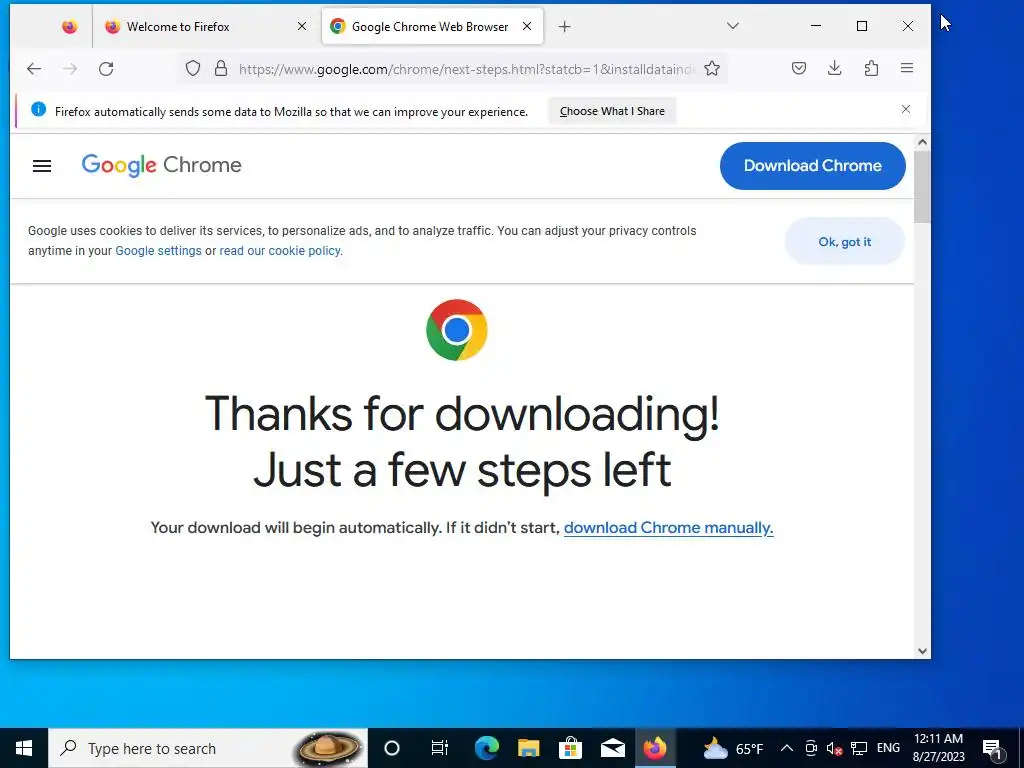Show hidden system tray icons

tap(787, 748)
